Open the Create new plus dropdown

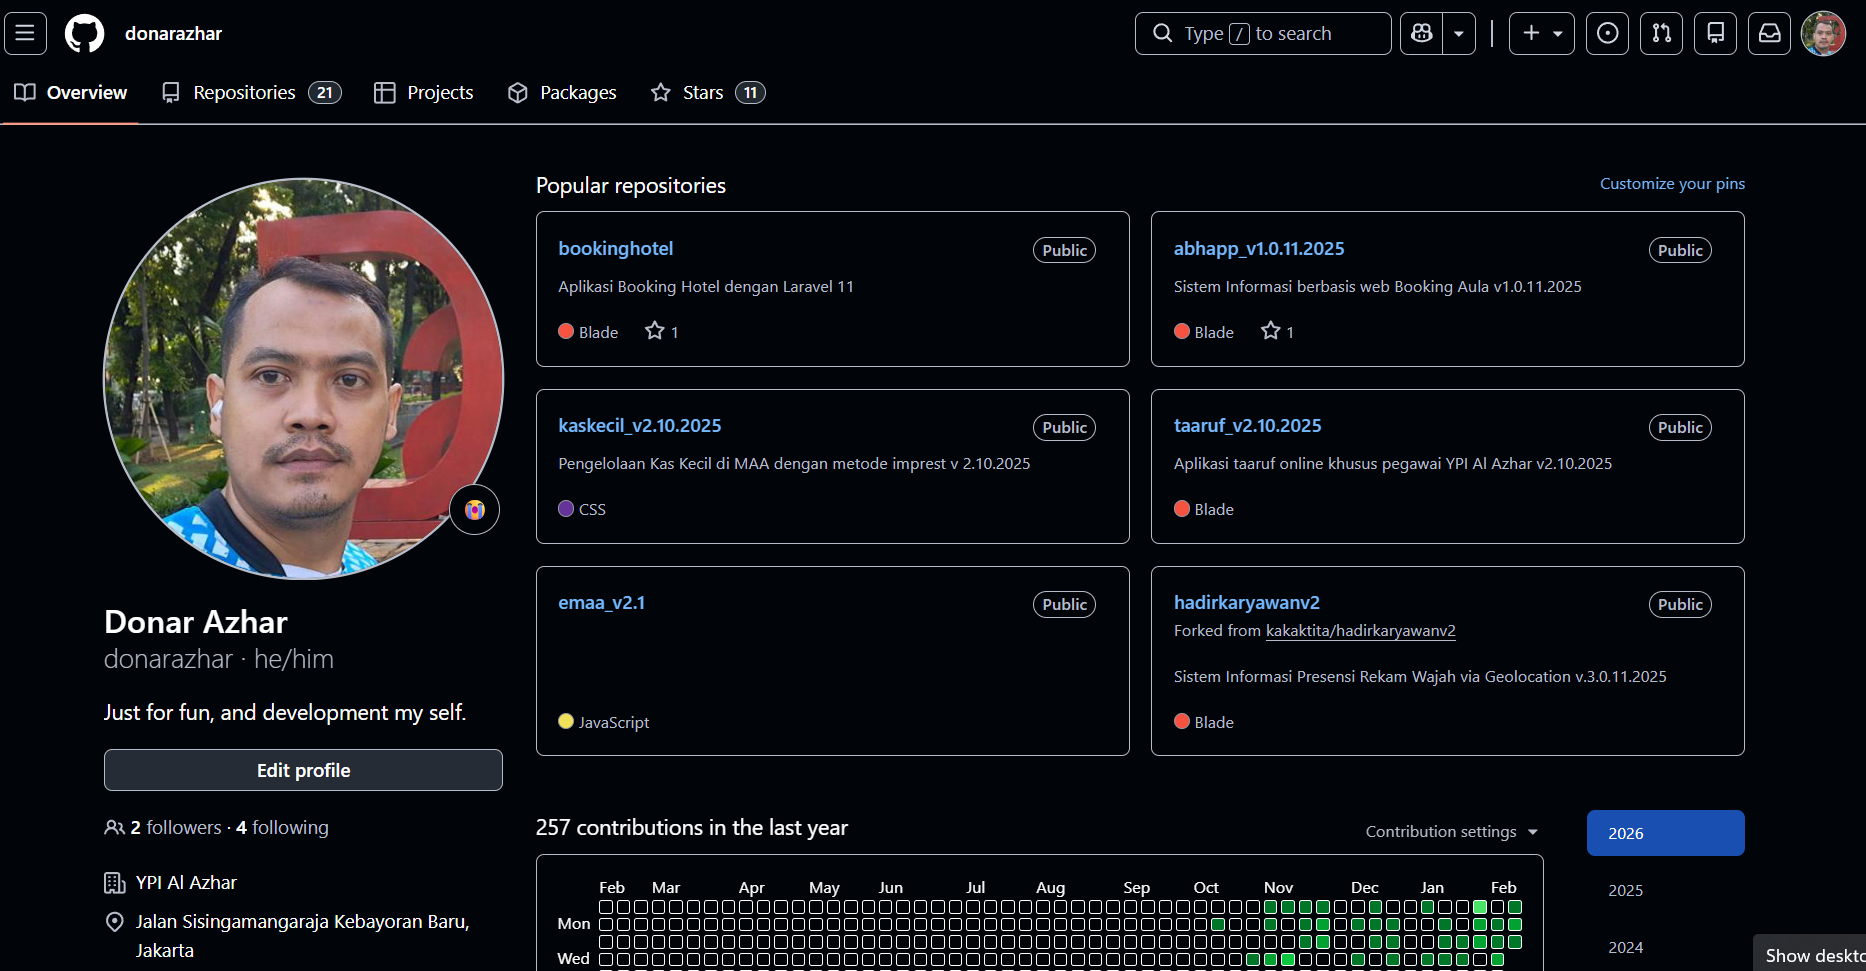click(1541, 33)
